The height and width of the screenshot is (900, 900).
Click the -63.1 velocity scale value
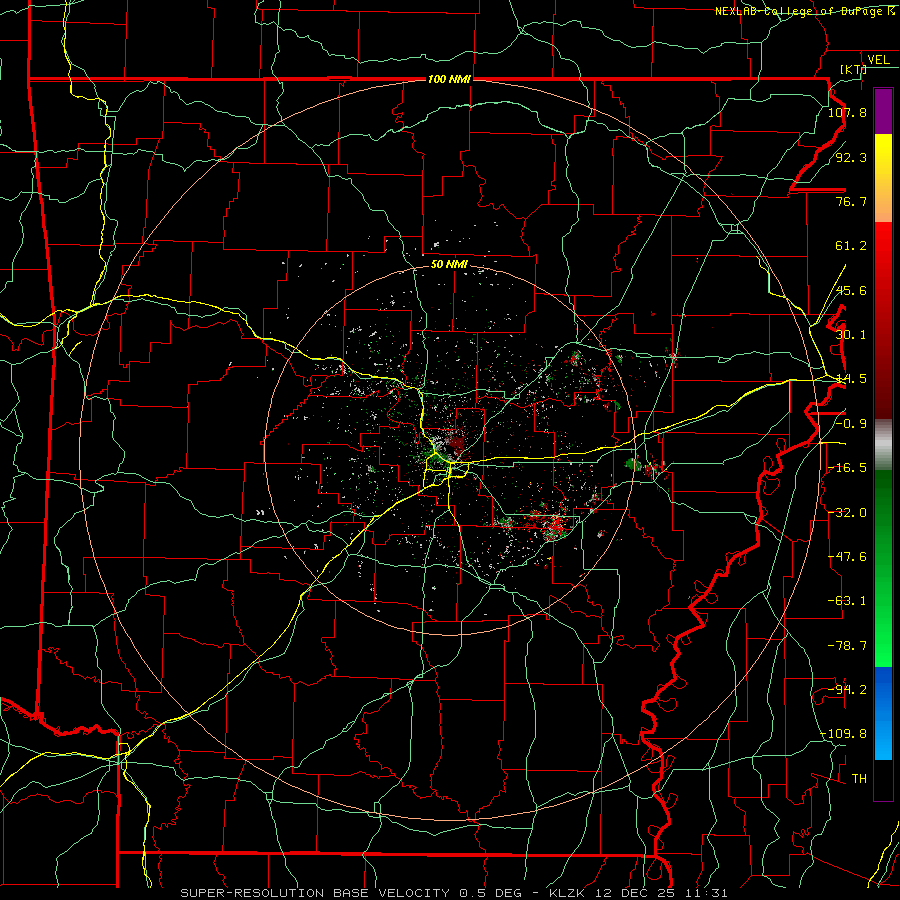[847, 601]
